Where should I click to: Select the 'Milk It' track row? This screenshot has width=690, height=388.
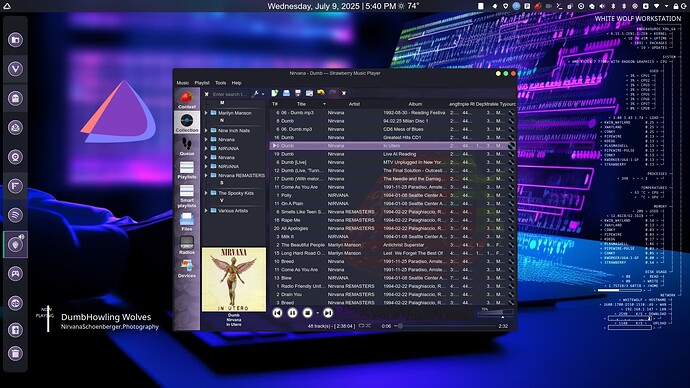pos(391,237)
